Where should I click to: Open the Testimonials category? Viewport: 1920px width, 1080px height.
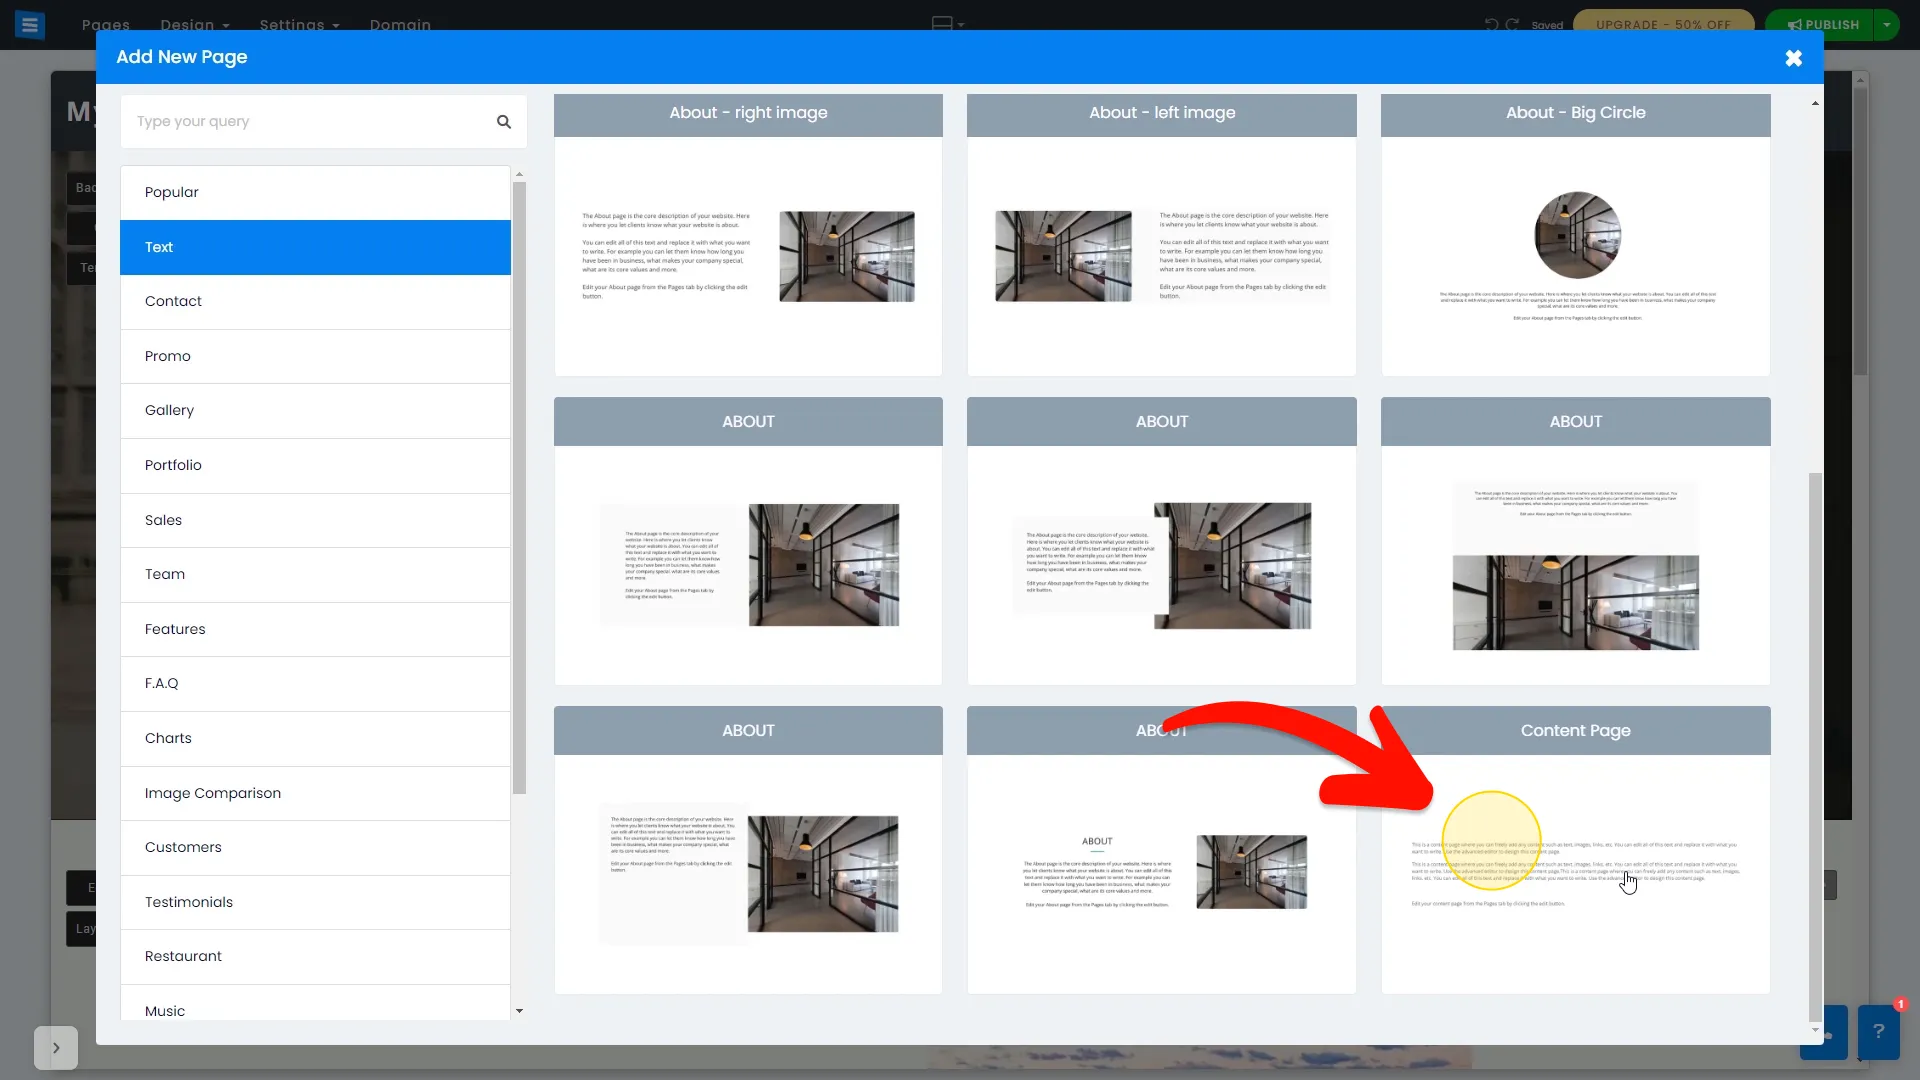point(315,902)
